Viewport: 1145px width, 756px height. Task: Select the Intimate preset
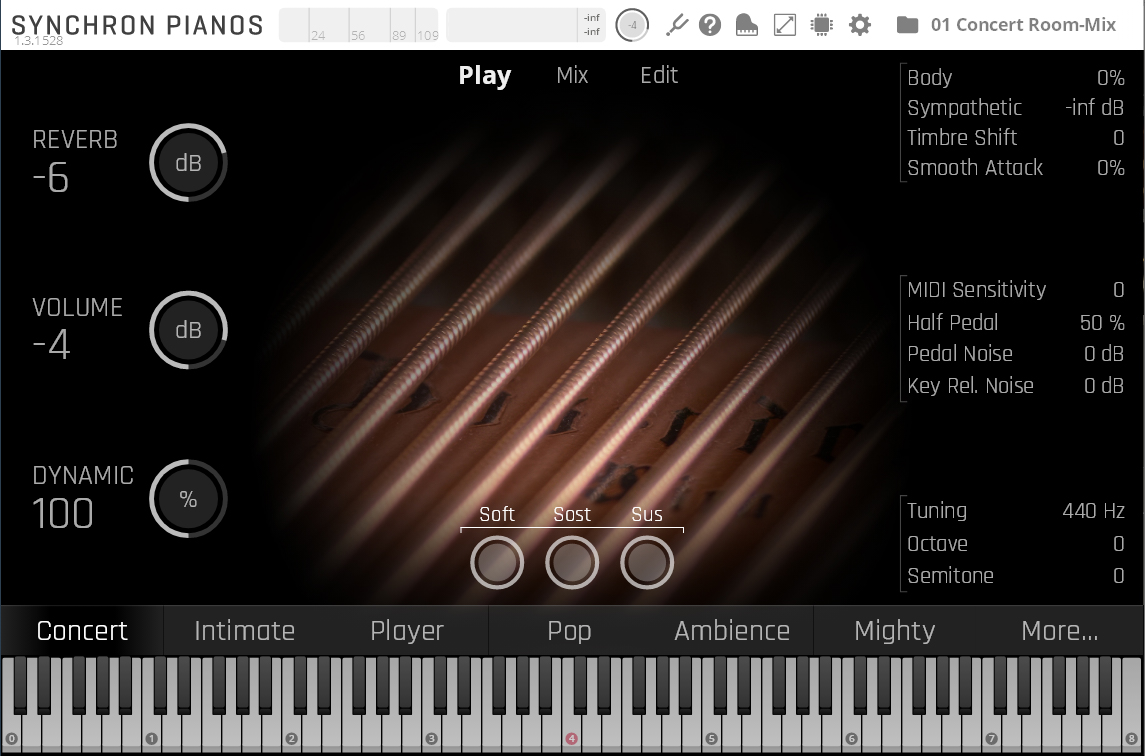(244, 631)
